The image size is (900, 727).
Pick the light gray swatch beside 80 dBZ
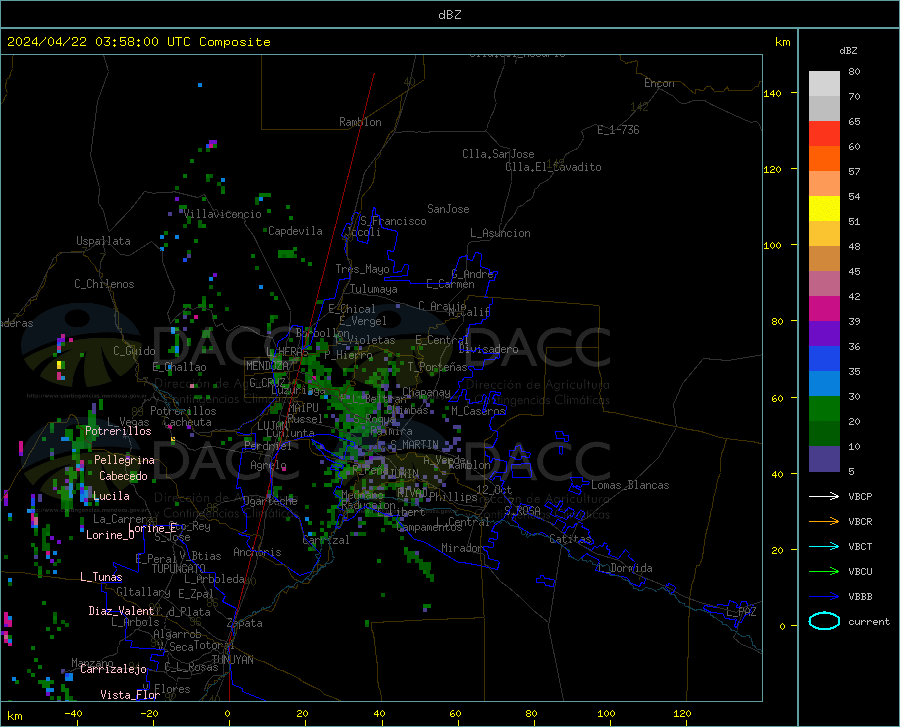click(x=824, y=84)
